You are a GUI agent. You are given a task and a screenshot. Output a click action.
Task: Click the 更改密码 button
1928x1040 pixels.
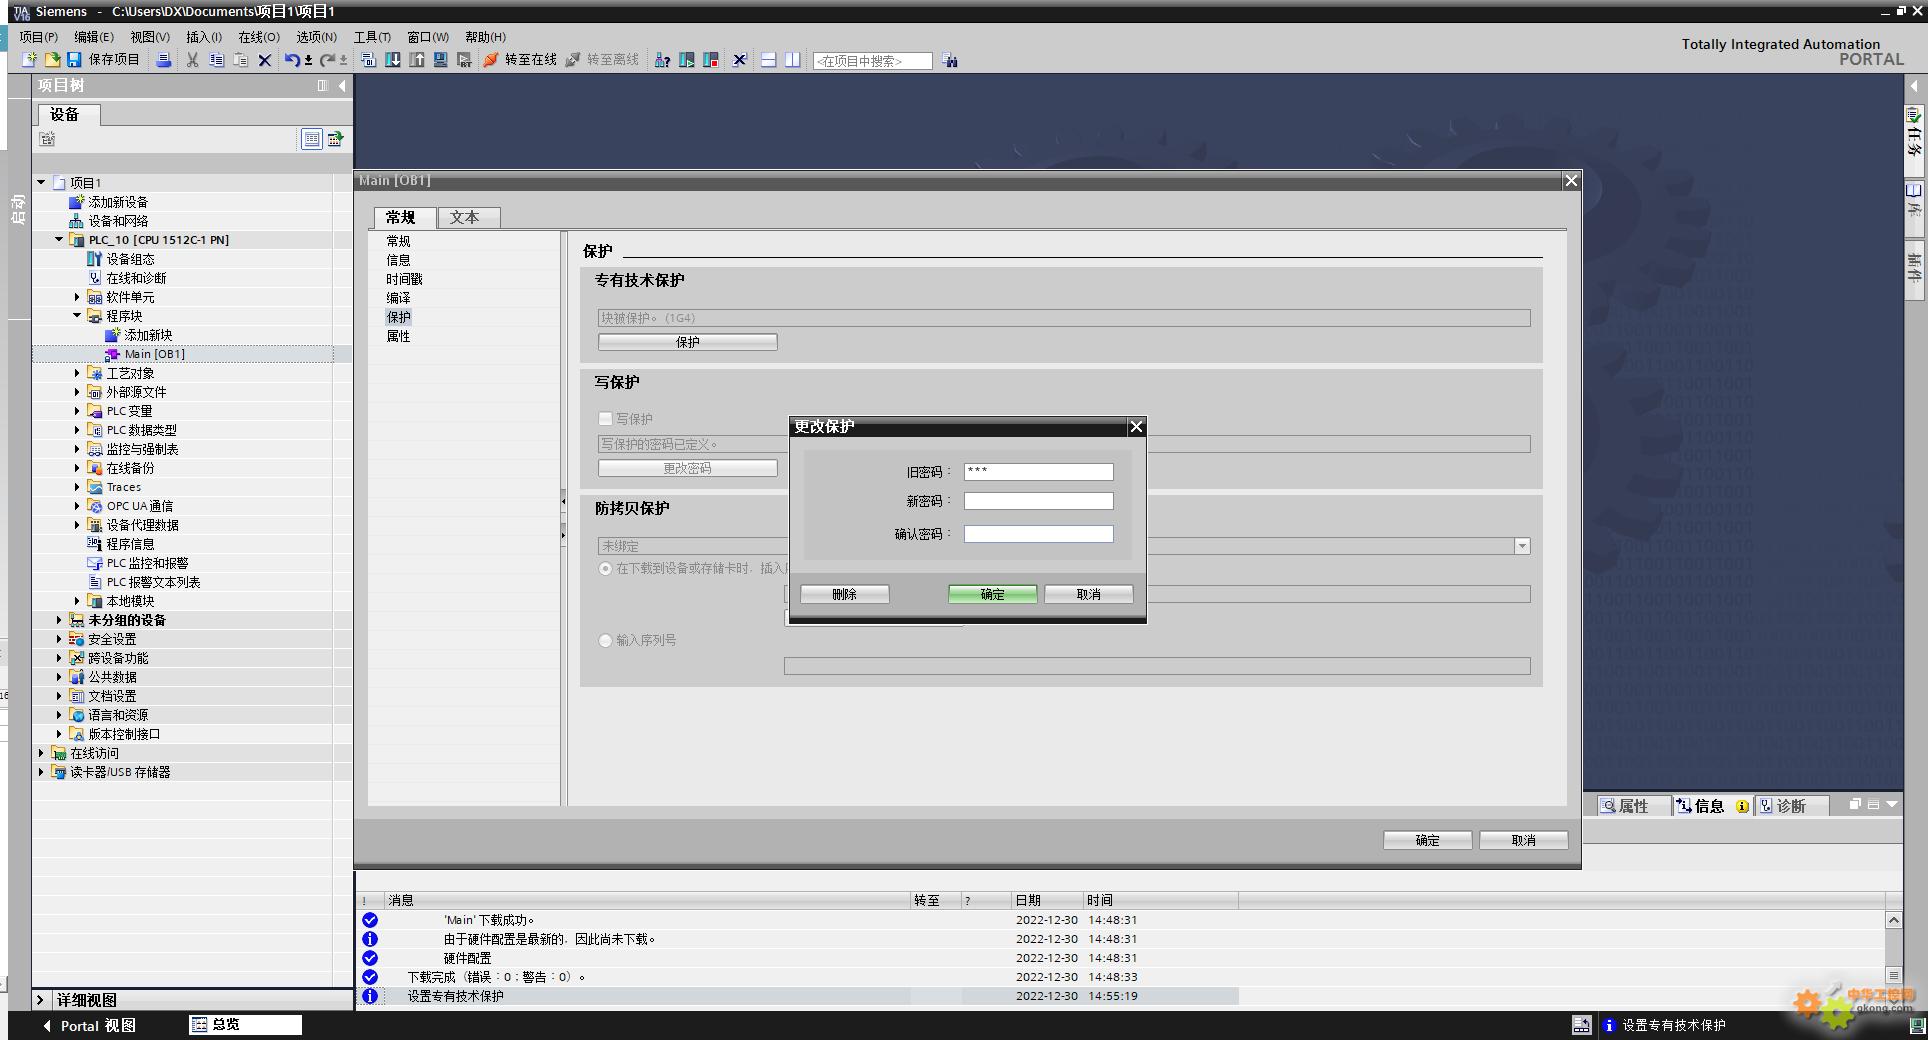(687, 468)
